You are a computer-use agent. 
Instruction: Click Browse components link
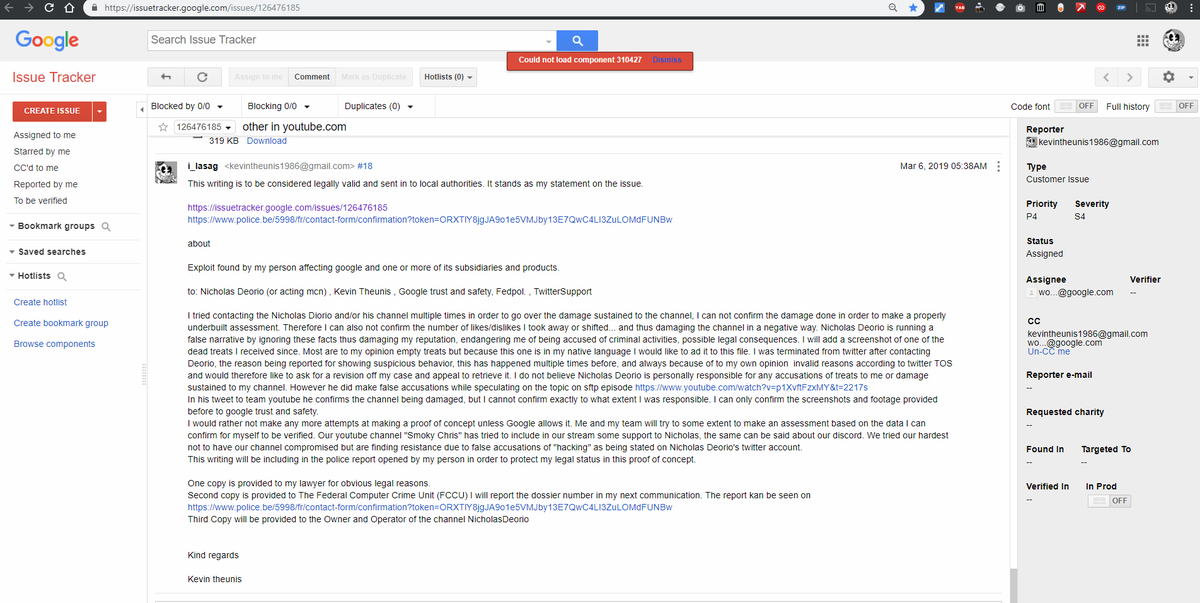point(54,344)
